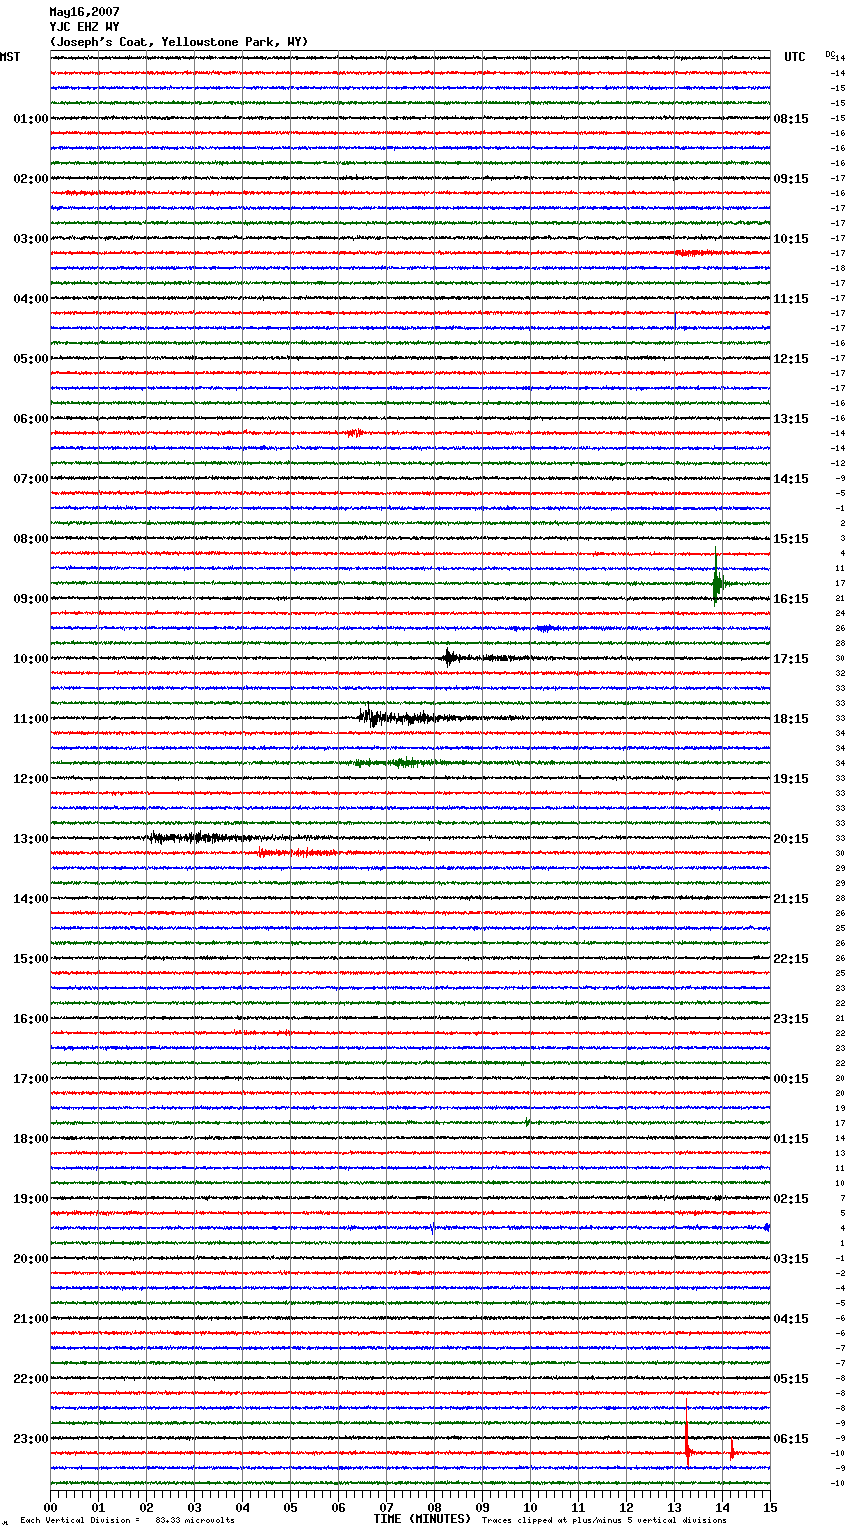Click the 20:15 UTC time label
The image size is (850, 1534).
coord(791,839)
